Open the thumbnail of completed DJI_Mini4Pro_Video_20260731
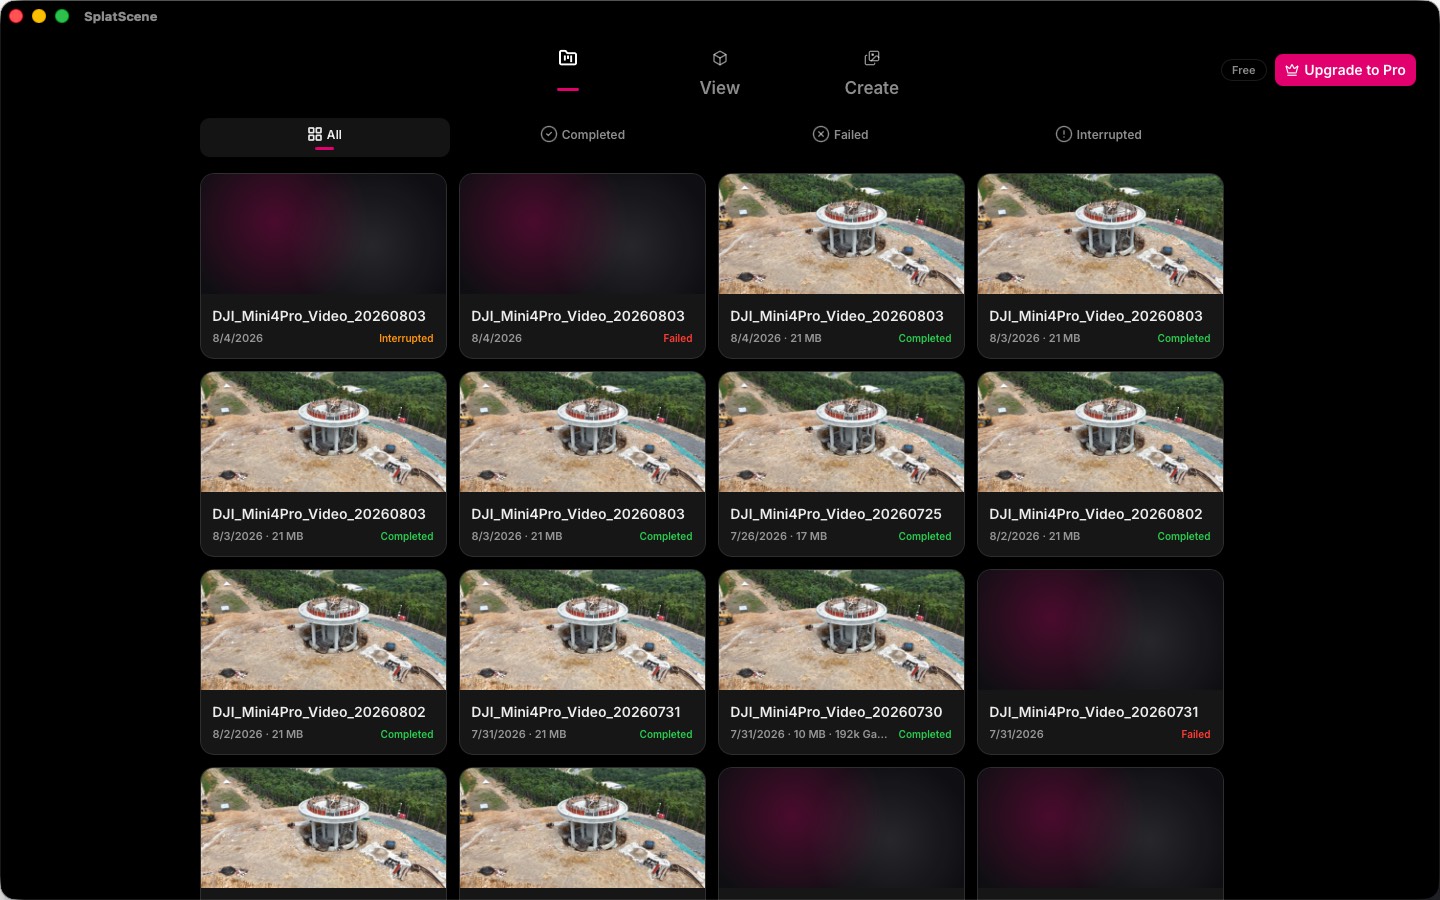This screenshot has height=900, width=1440. (583, 630)
